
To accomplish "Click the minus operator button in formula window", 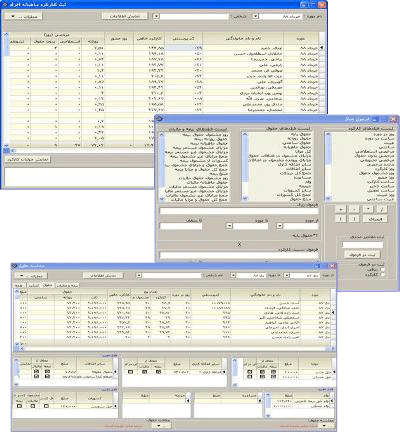I will pyautogui.click(x=354, y=209).
